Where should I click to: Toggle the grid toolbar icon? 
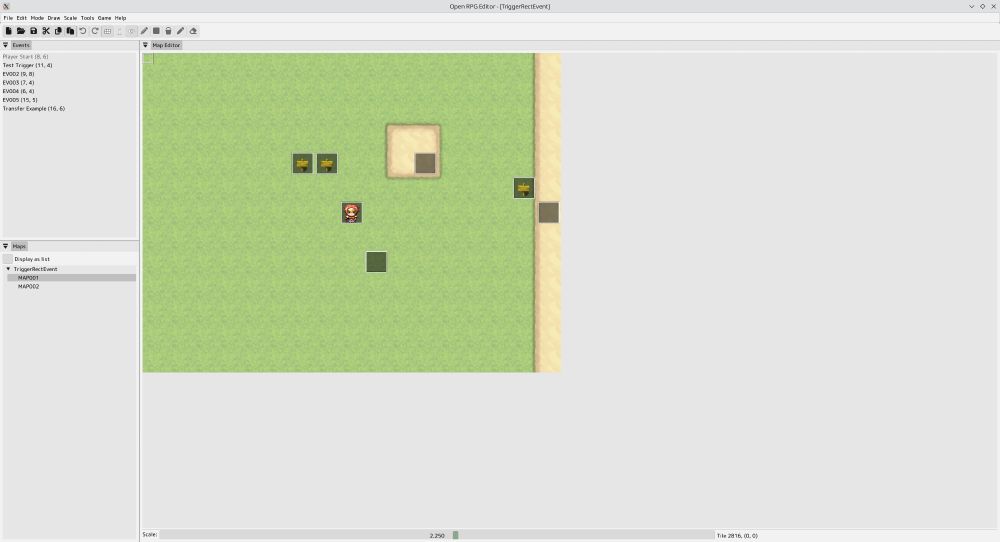tap(107, 31)
